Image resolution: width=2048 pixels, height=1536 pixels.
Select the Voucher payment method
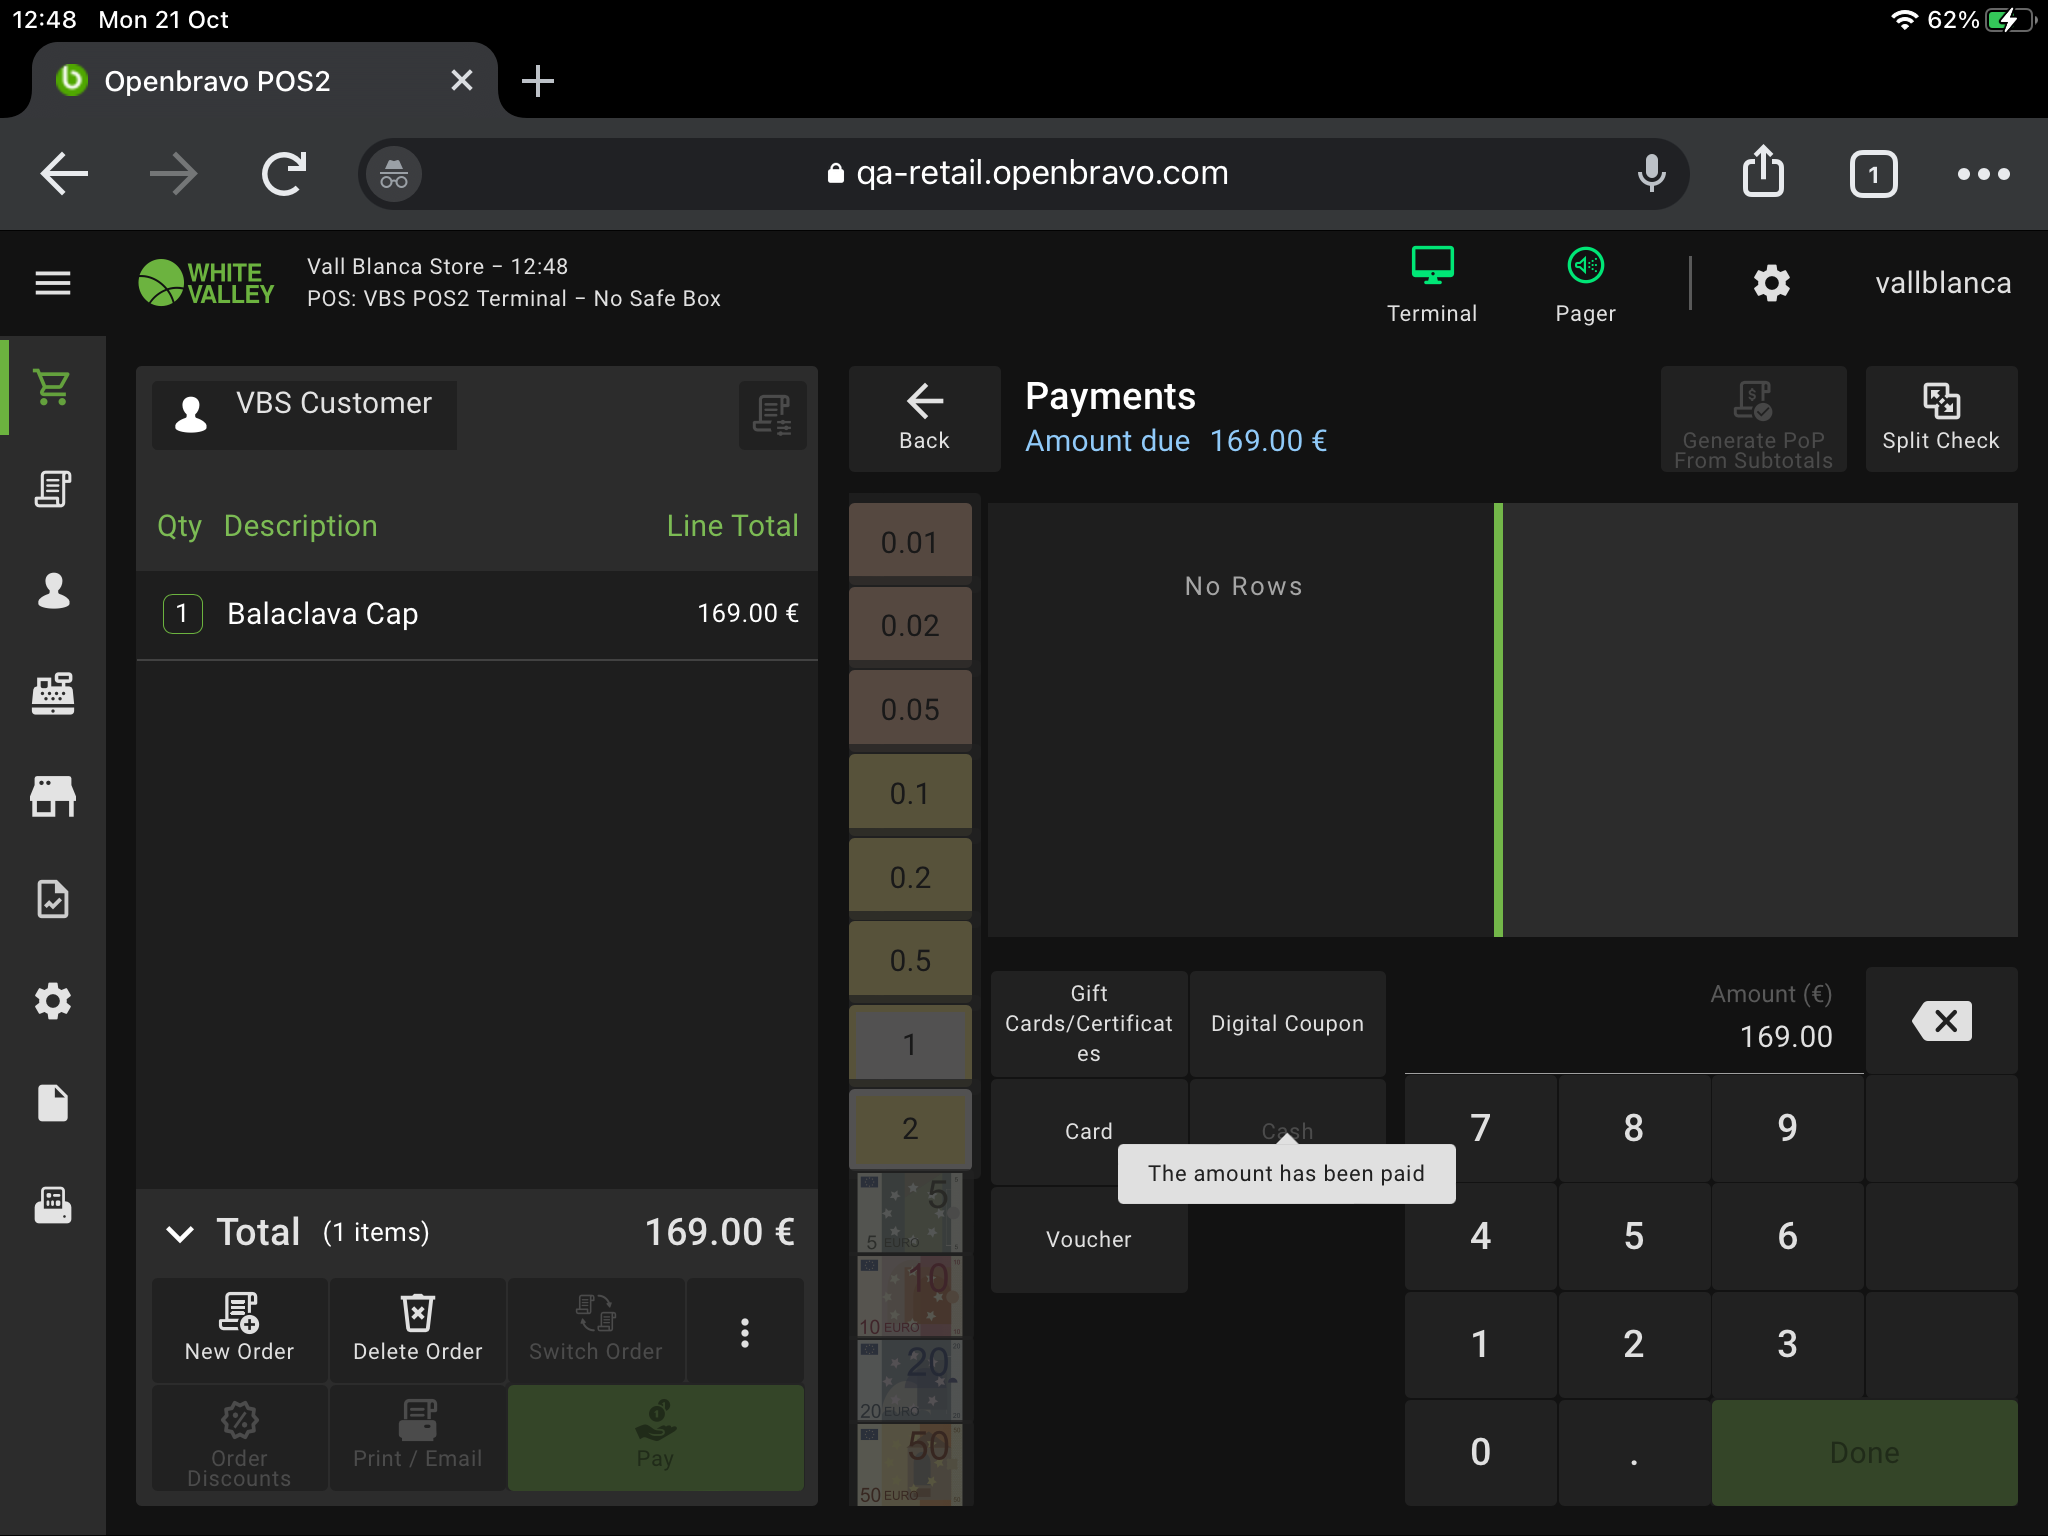click(x=1088, y=1239)
